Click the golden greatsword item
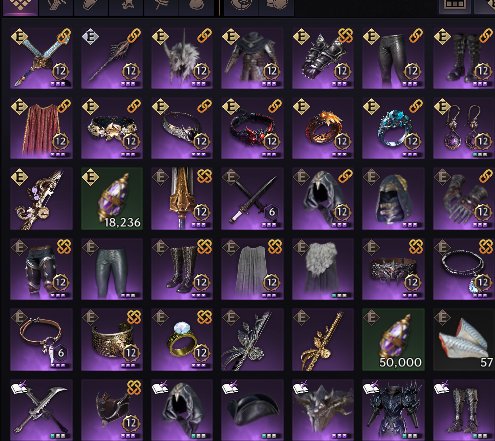 (182, 199)
